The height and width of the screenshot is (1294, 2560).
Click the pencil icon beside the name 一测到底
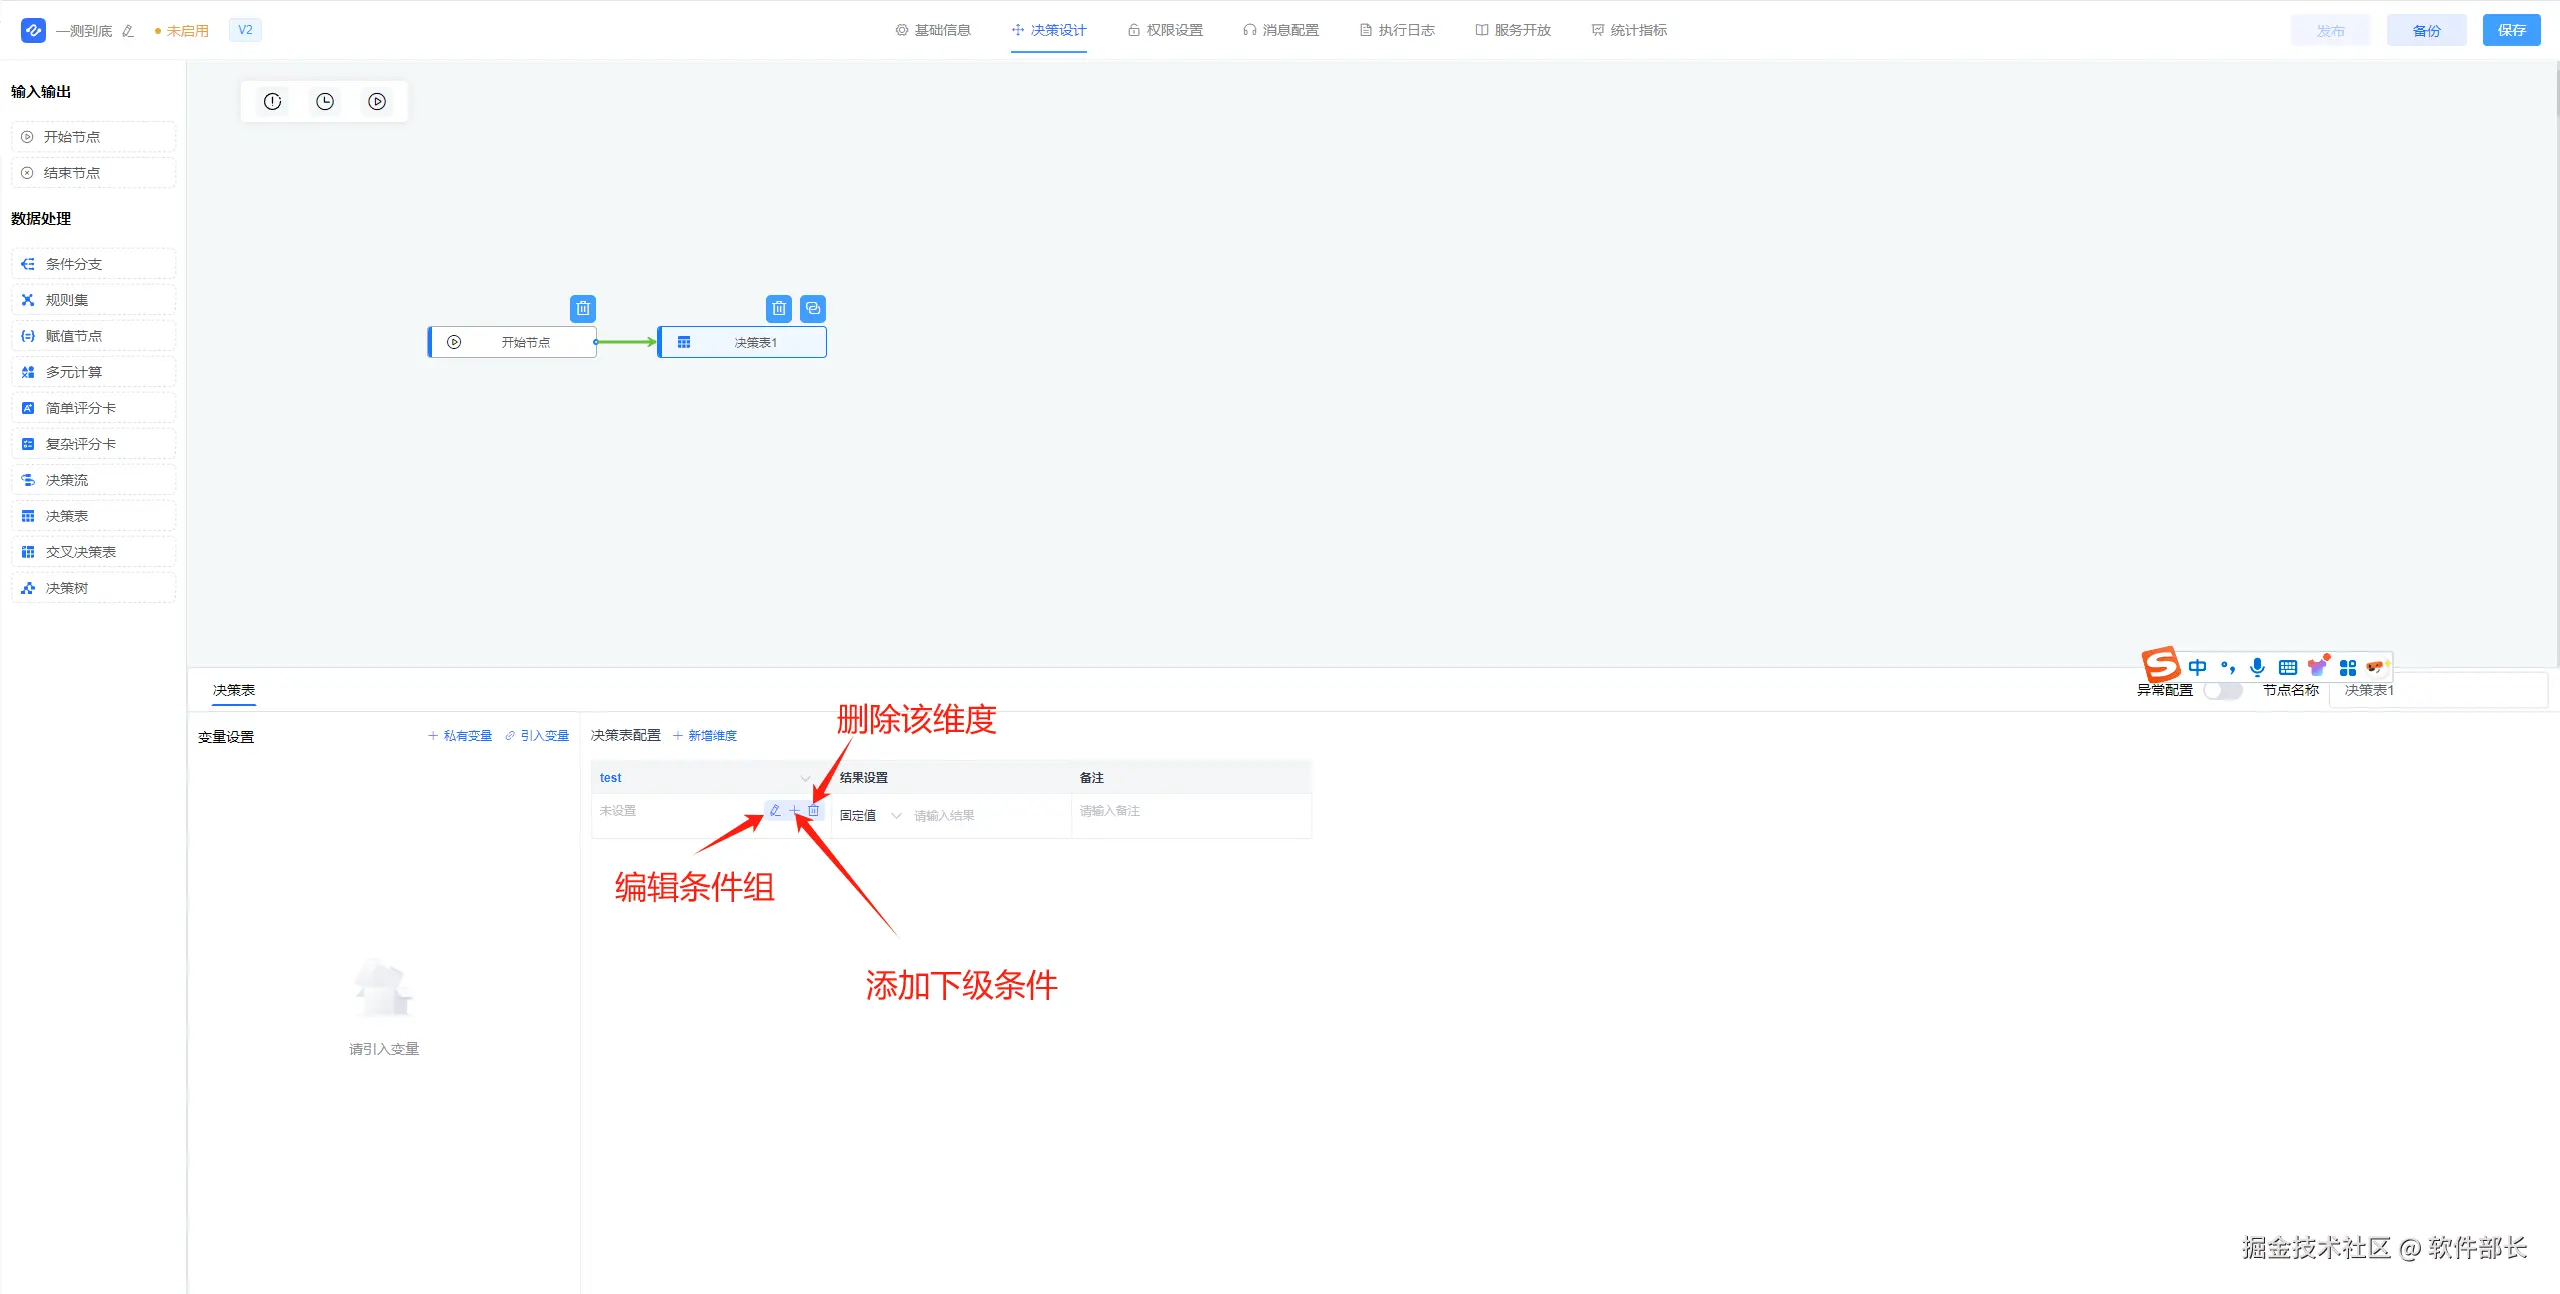click(128, 31)
